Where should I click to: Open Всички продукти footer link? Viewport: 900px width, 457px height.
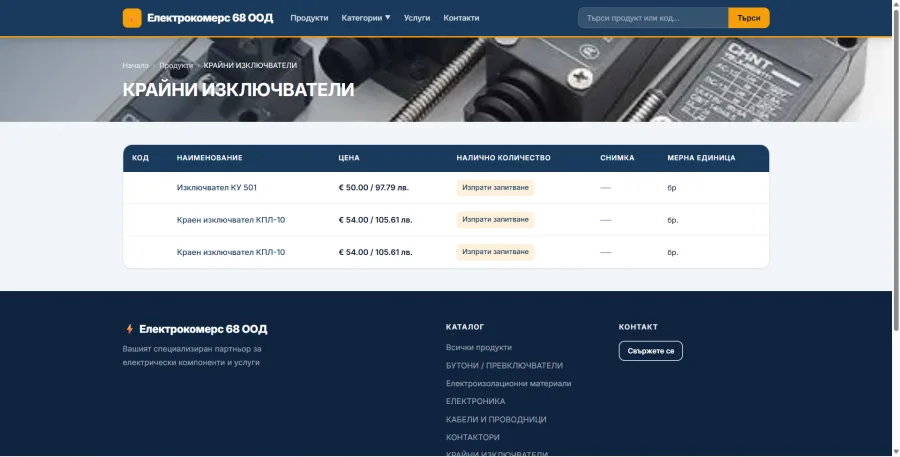tap(479, 347)
